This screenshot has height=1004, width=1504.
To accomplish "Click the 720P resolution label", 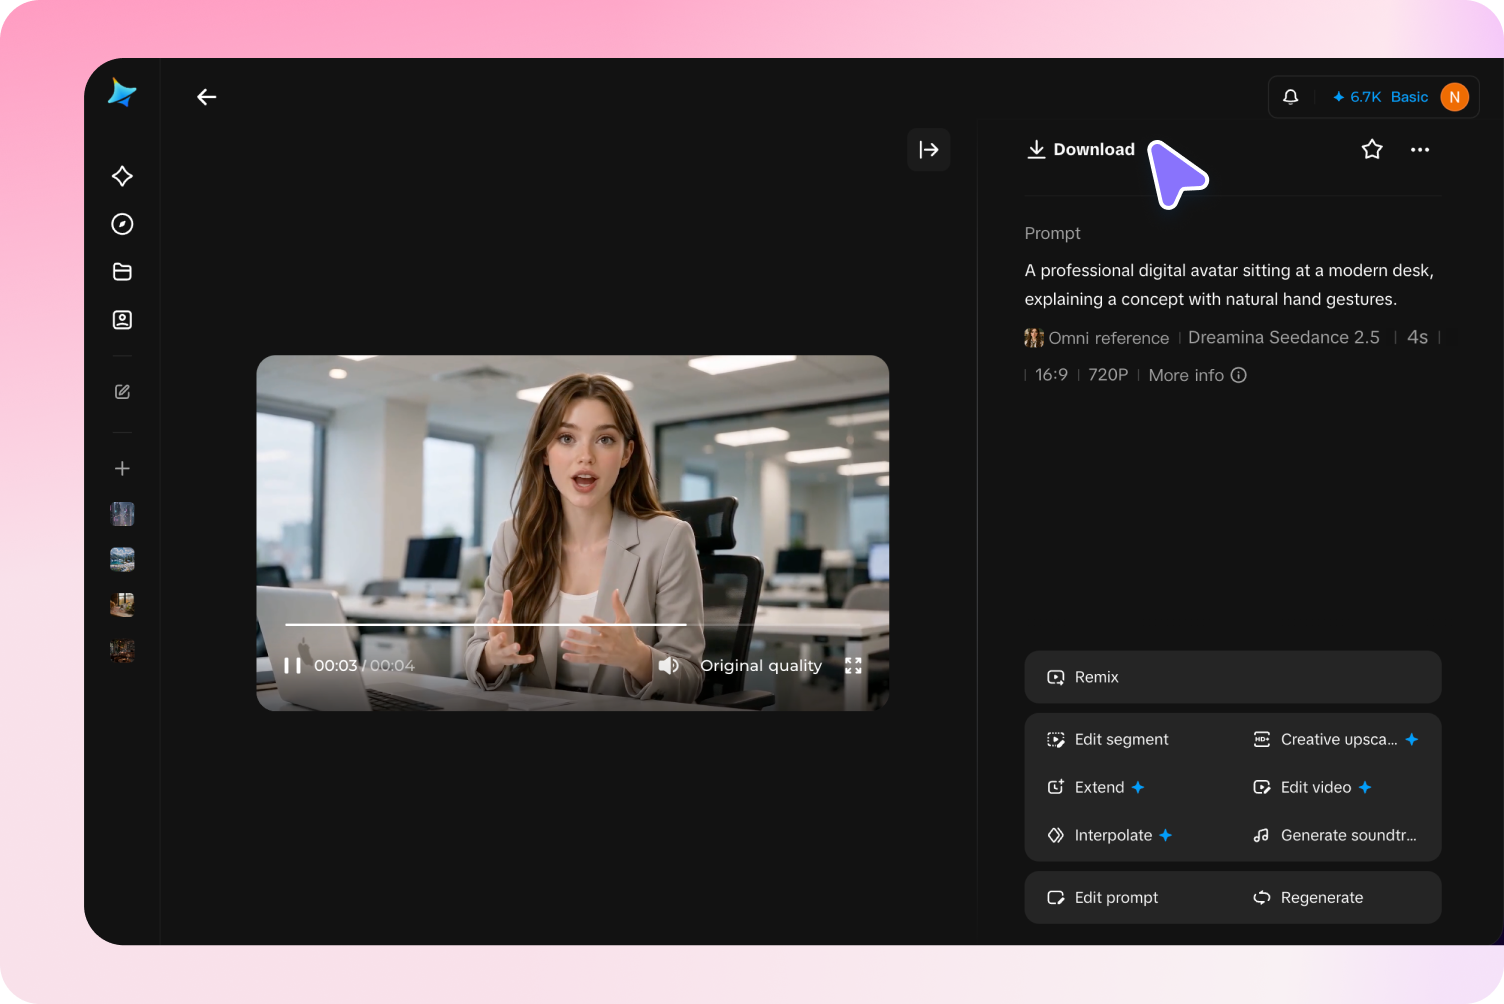I will (x=1108, y=375).
